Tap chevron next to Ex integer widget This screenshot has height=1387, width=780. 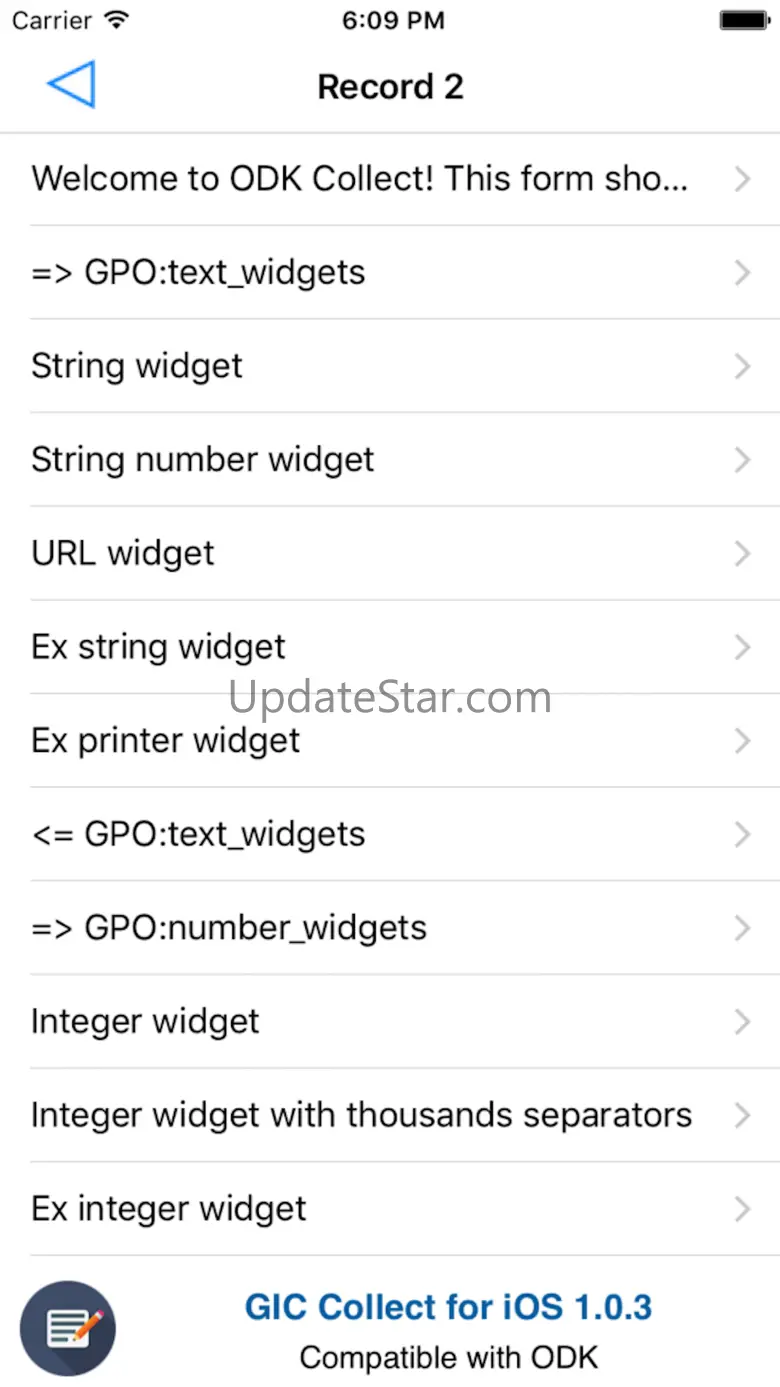click(742, 1209)
